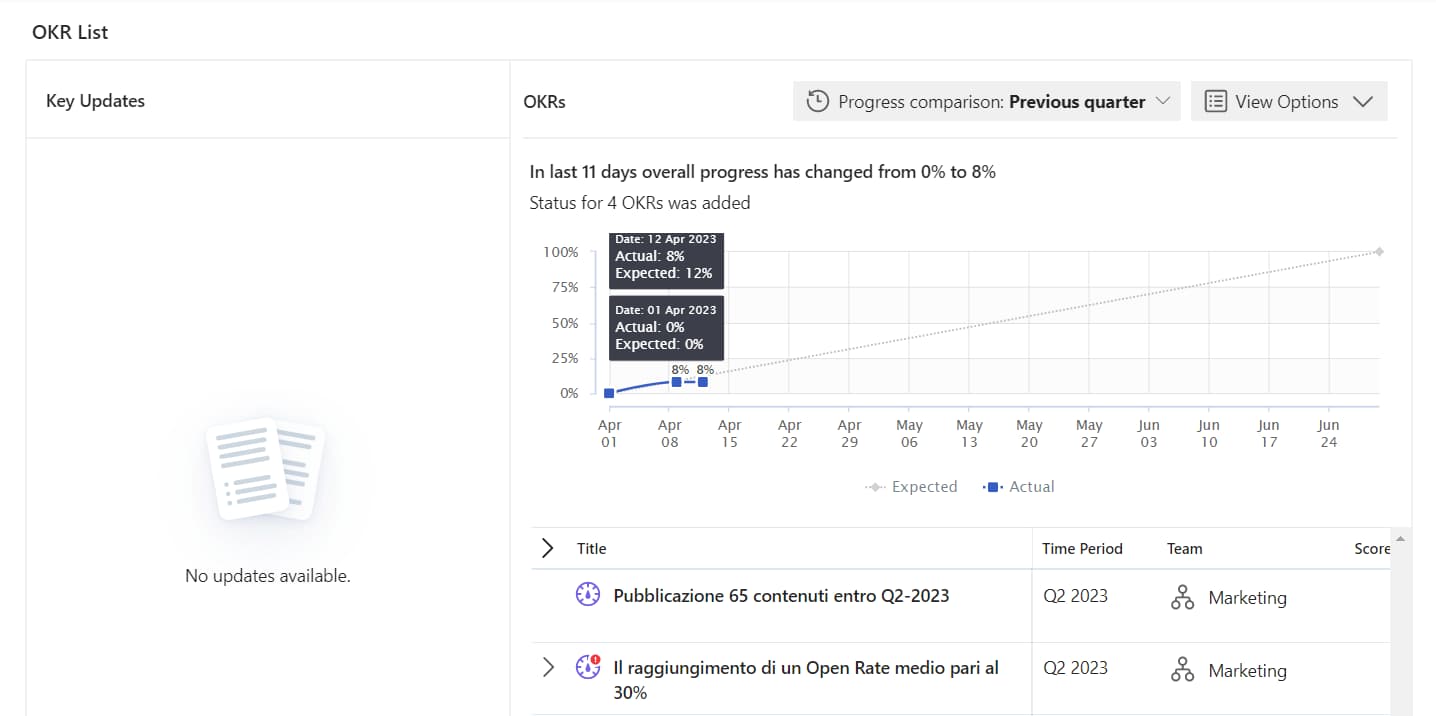Expand all rows using the Title header chevron
The image size is (1436, 716).
click(x=547, y=548)
